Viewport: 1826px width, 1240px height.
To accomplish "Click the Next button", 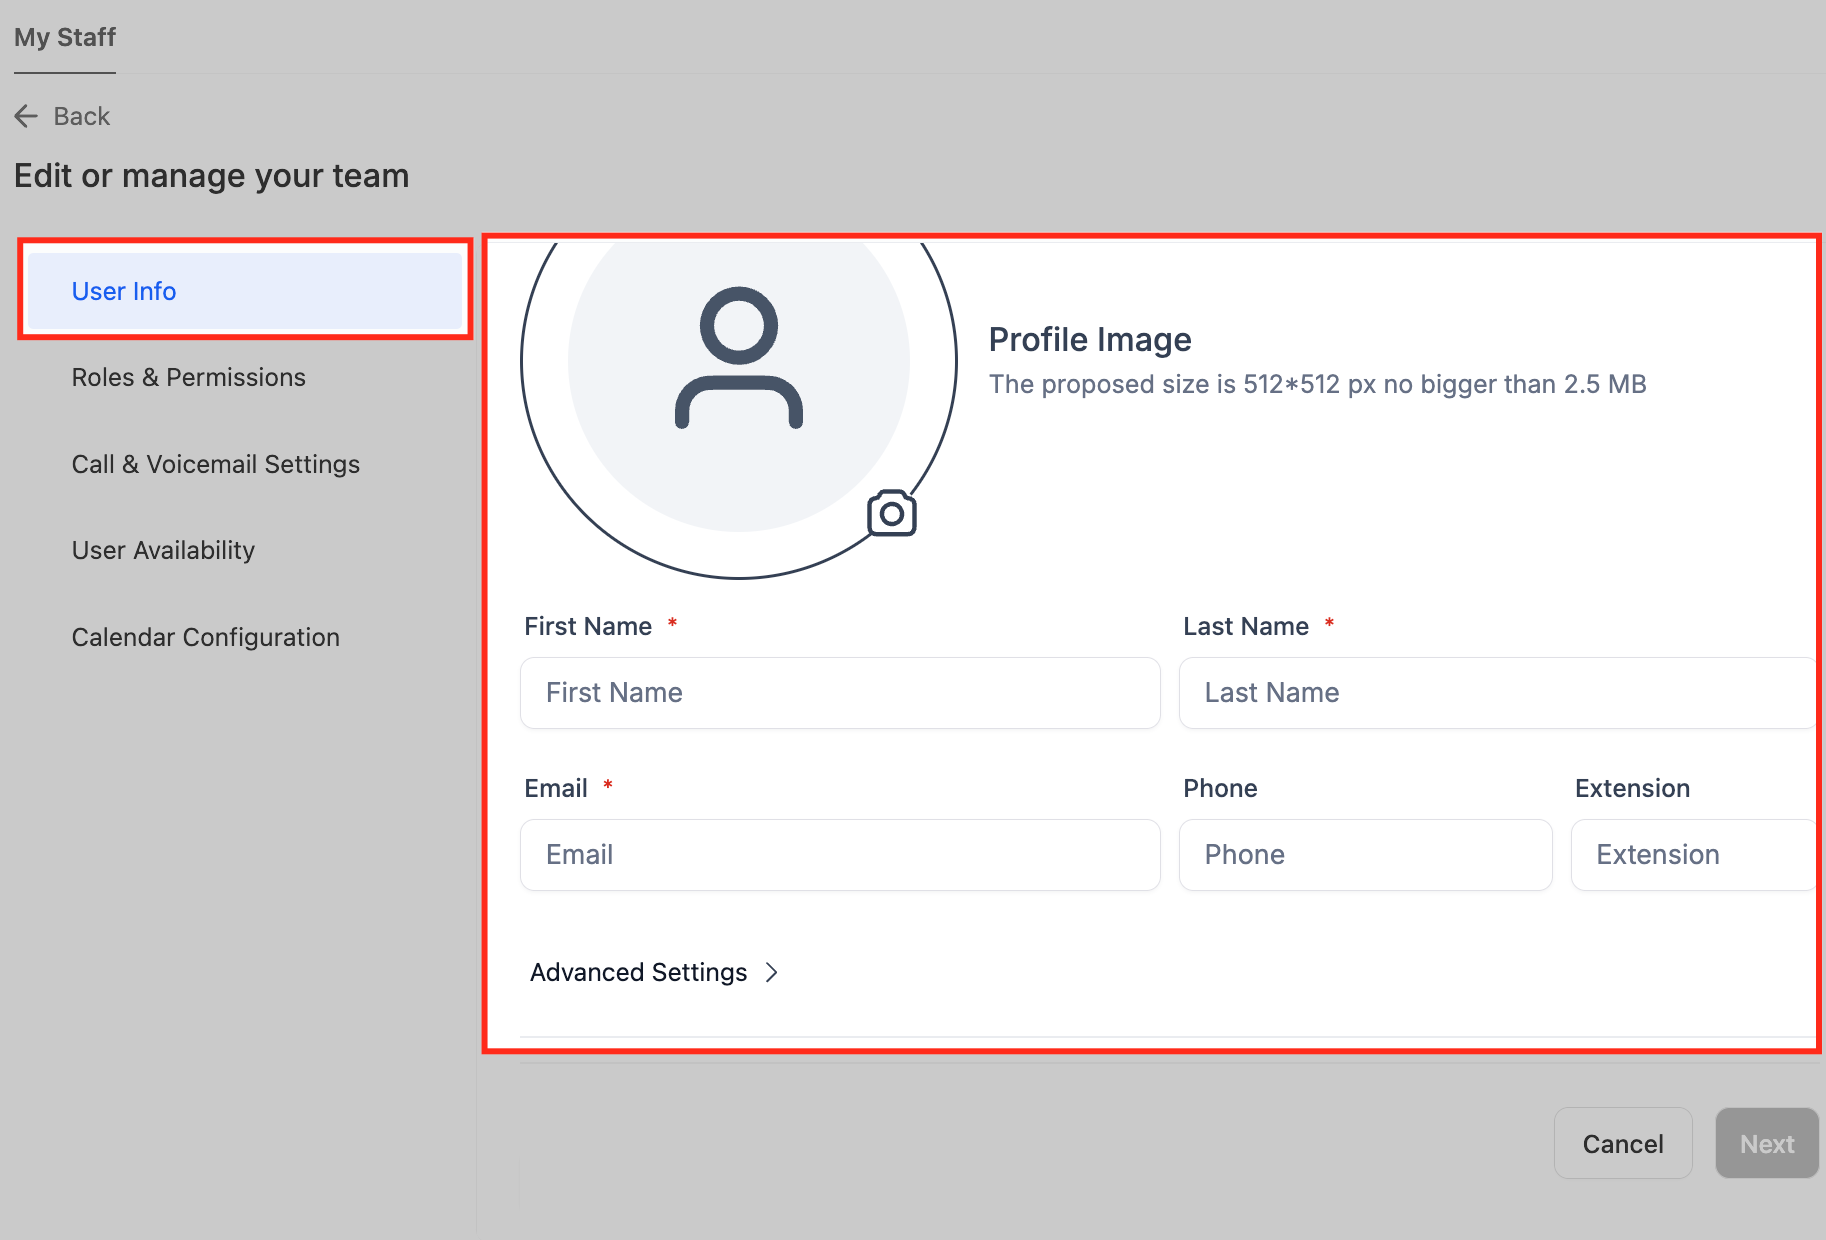I will pyautogui.click(x=1767, y=1143).
